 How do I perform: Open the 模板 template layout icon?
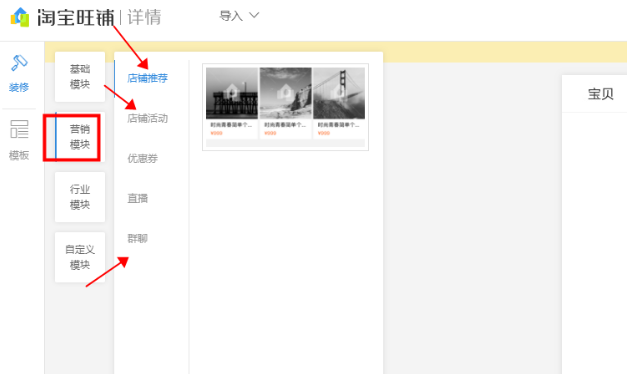click(19, 129)
